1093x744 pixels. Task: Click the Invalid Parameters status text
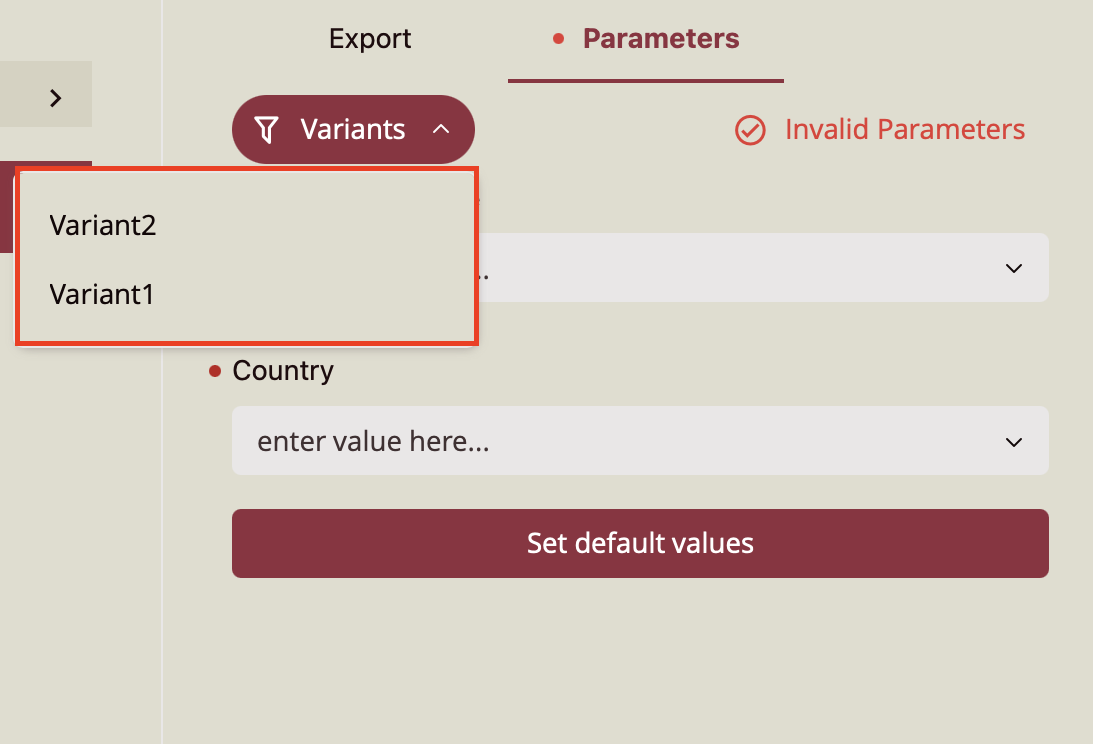point(904,130)
